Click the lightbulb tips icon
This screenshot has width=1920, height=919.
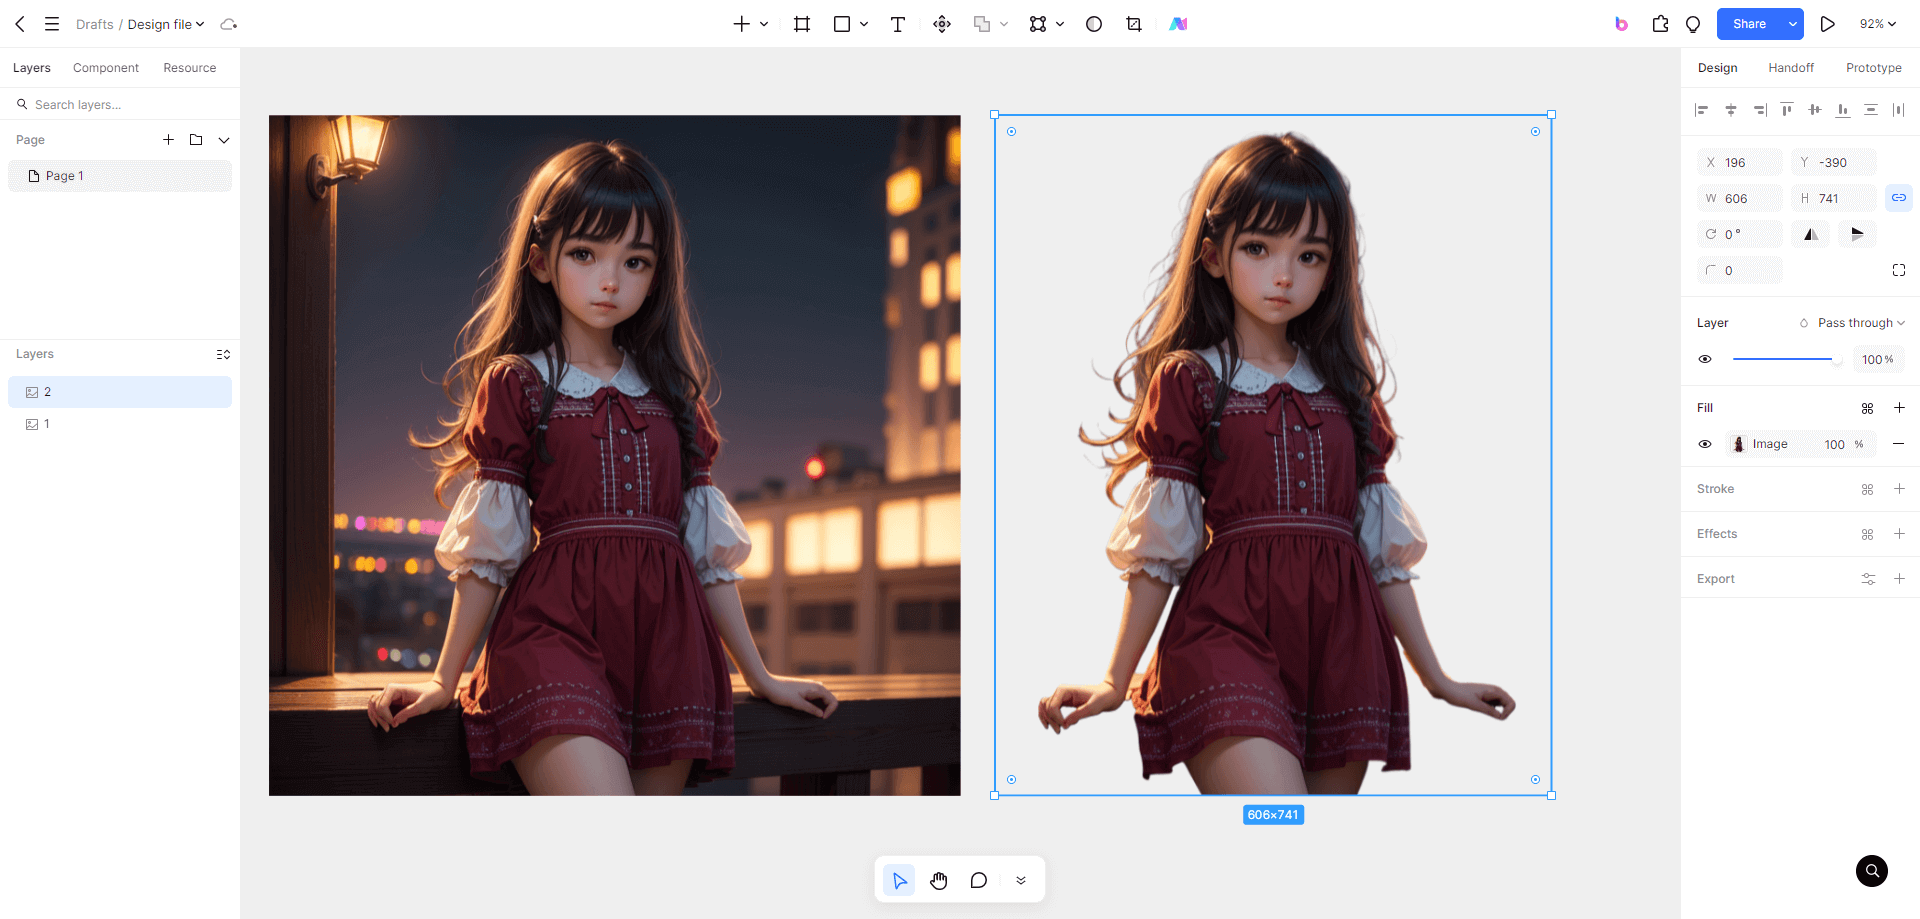click(x=1693, y=24)
